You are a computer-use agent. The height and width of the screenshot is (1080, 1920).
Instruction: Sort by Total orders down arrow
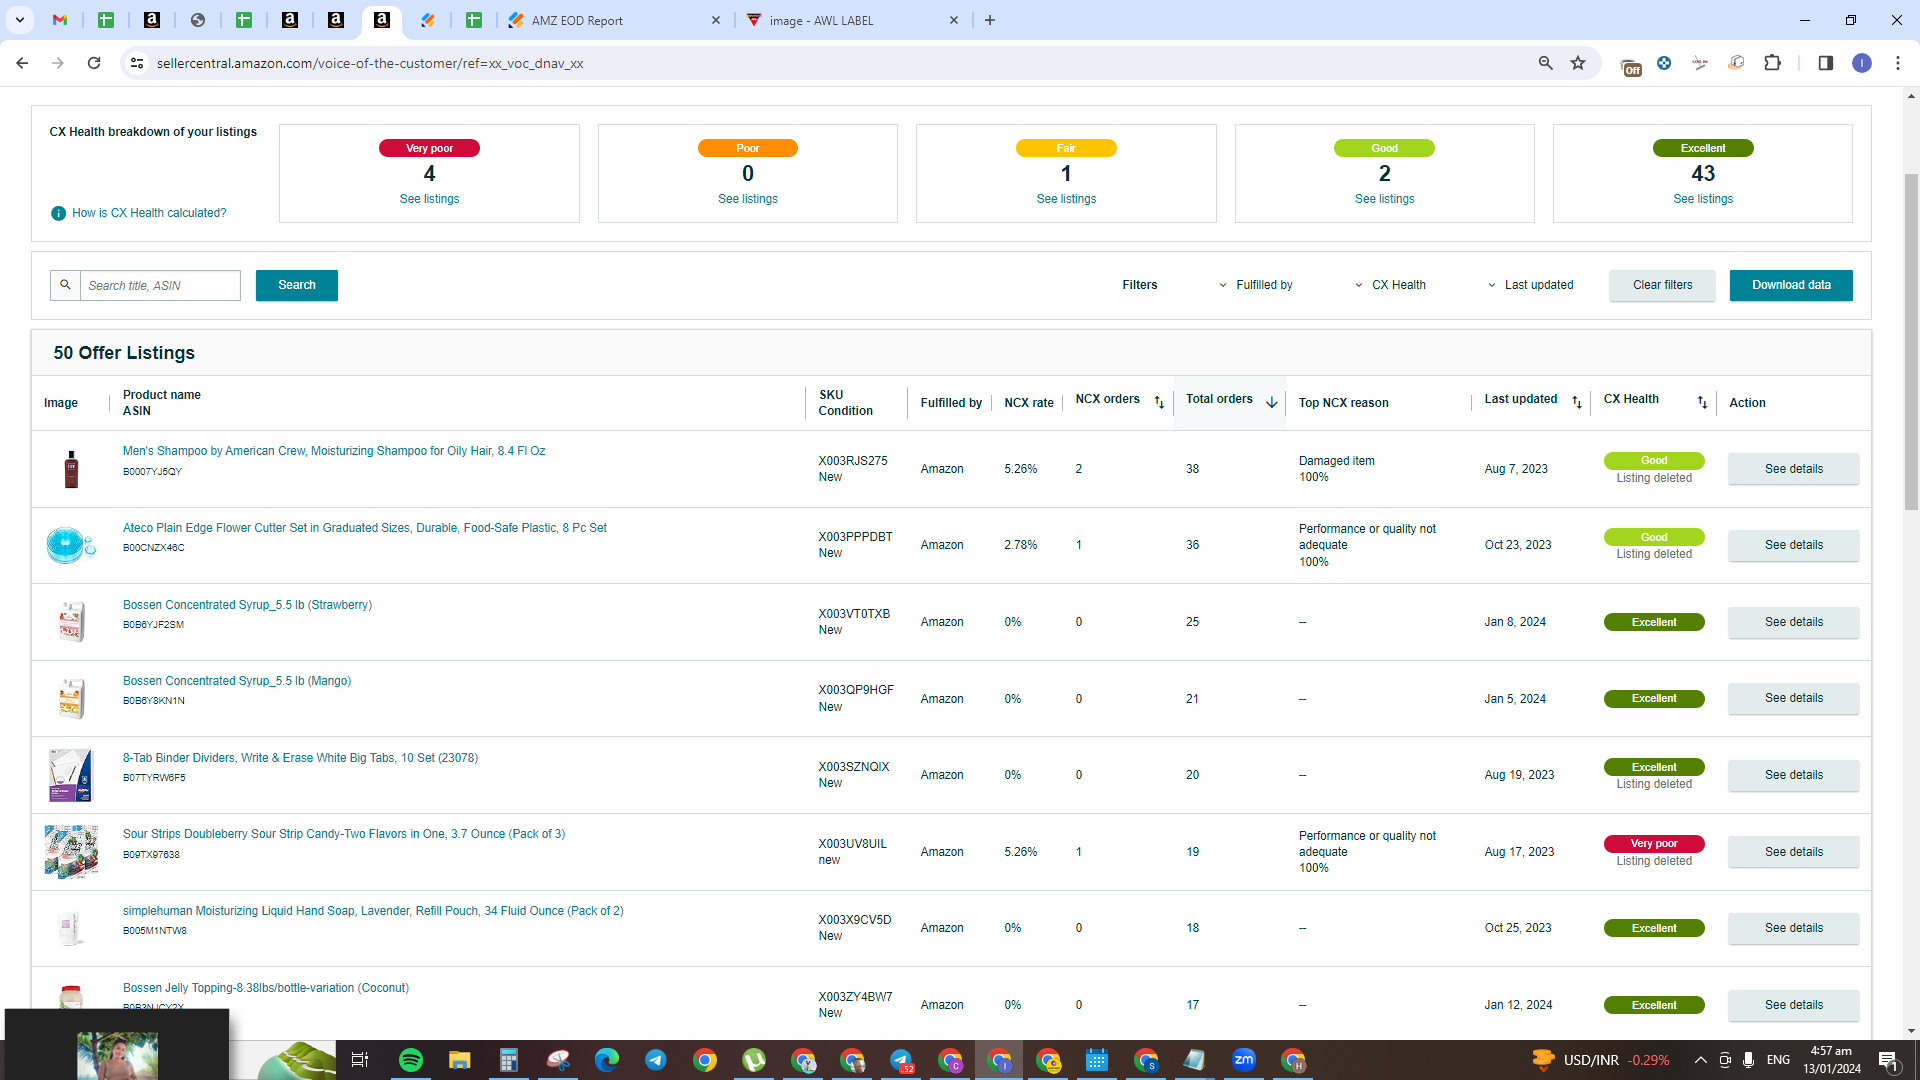pos(1272,402)
